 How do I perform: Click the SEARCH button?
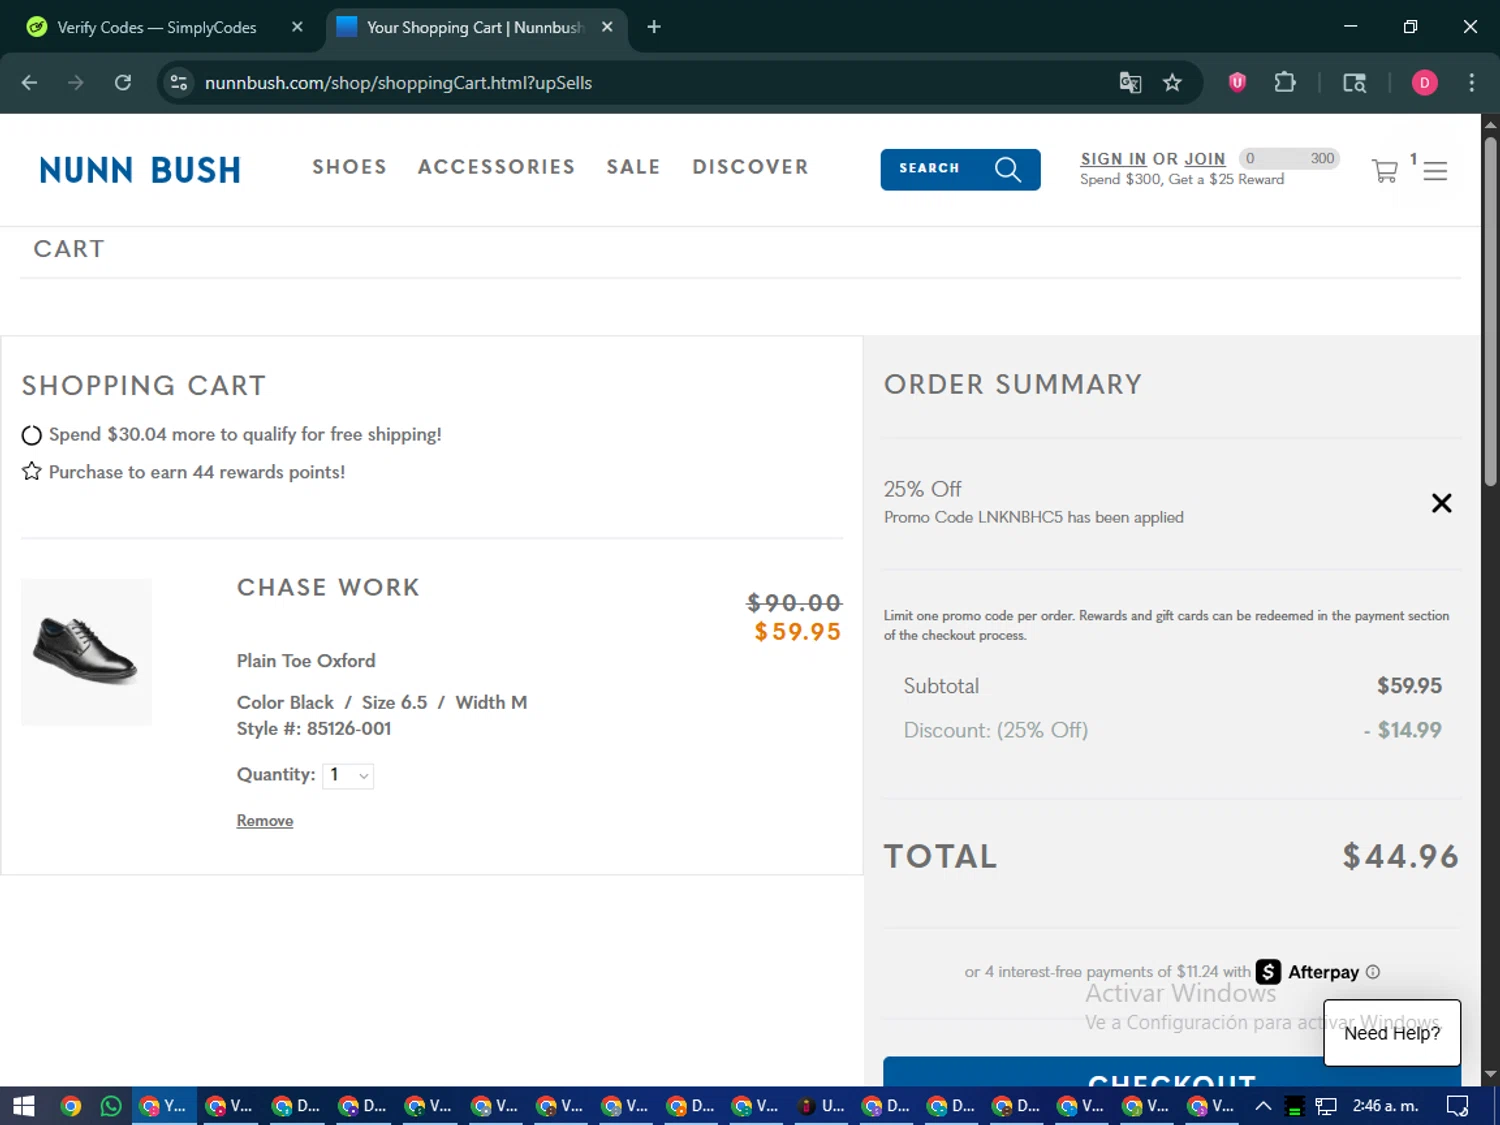pos(960,169)
